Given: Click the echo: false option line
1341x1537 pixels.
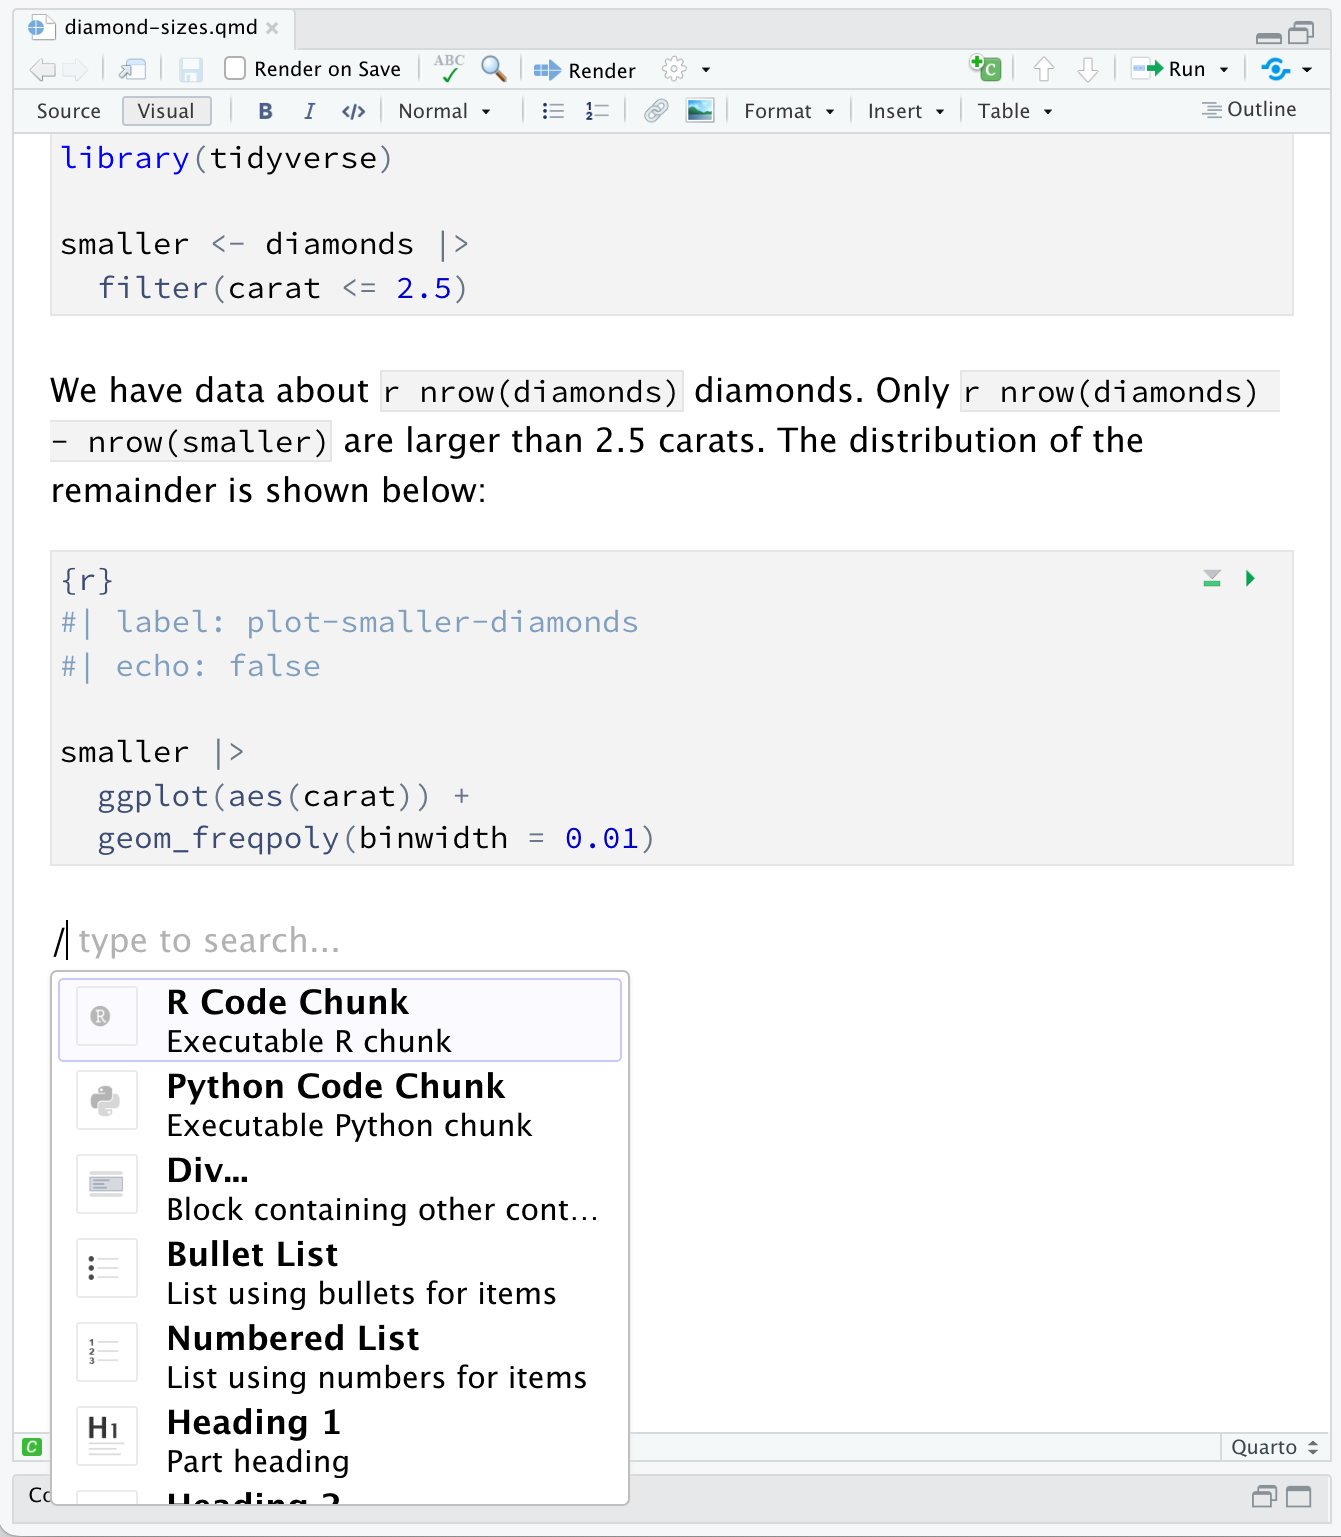Looking at the screenshot, I should [x=191, y=666].
